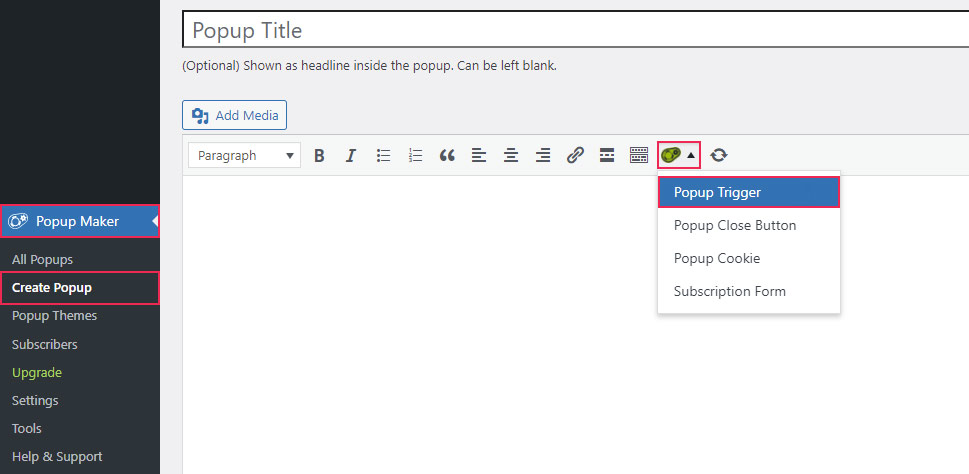The image size is (969, 474).
Task: View the Subscribers page
Action: pyautogui.click(x=44, y=344)
